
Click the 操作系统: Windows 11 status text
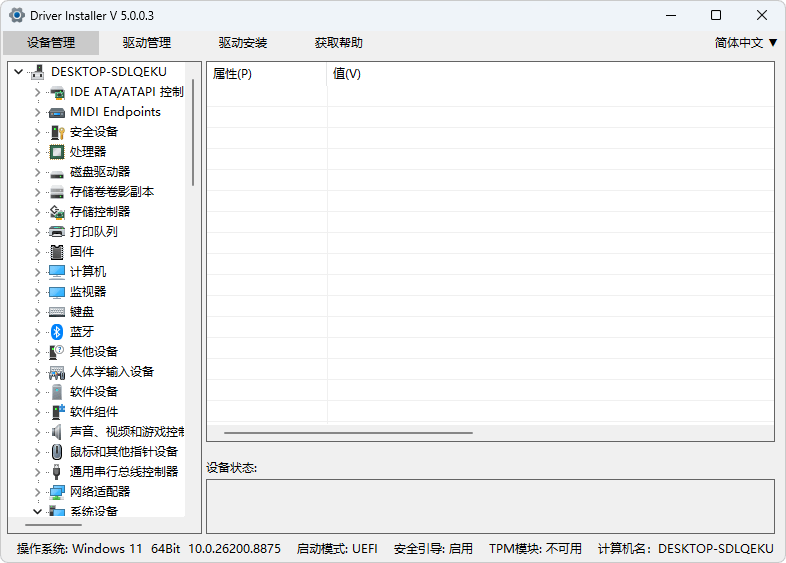(80, 549)
